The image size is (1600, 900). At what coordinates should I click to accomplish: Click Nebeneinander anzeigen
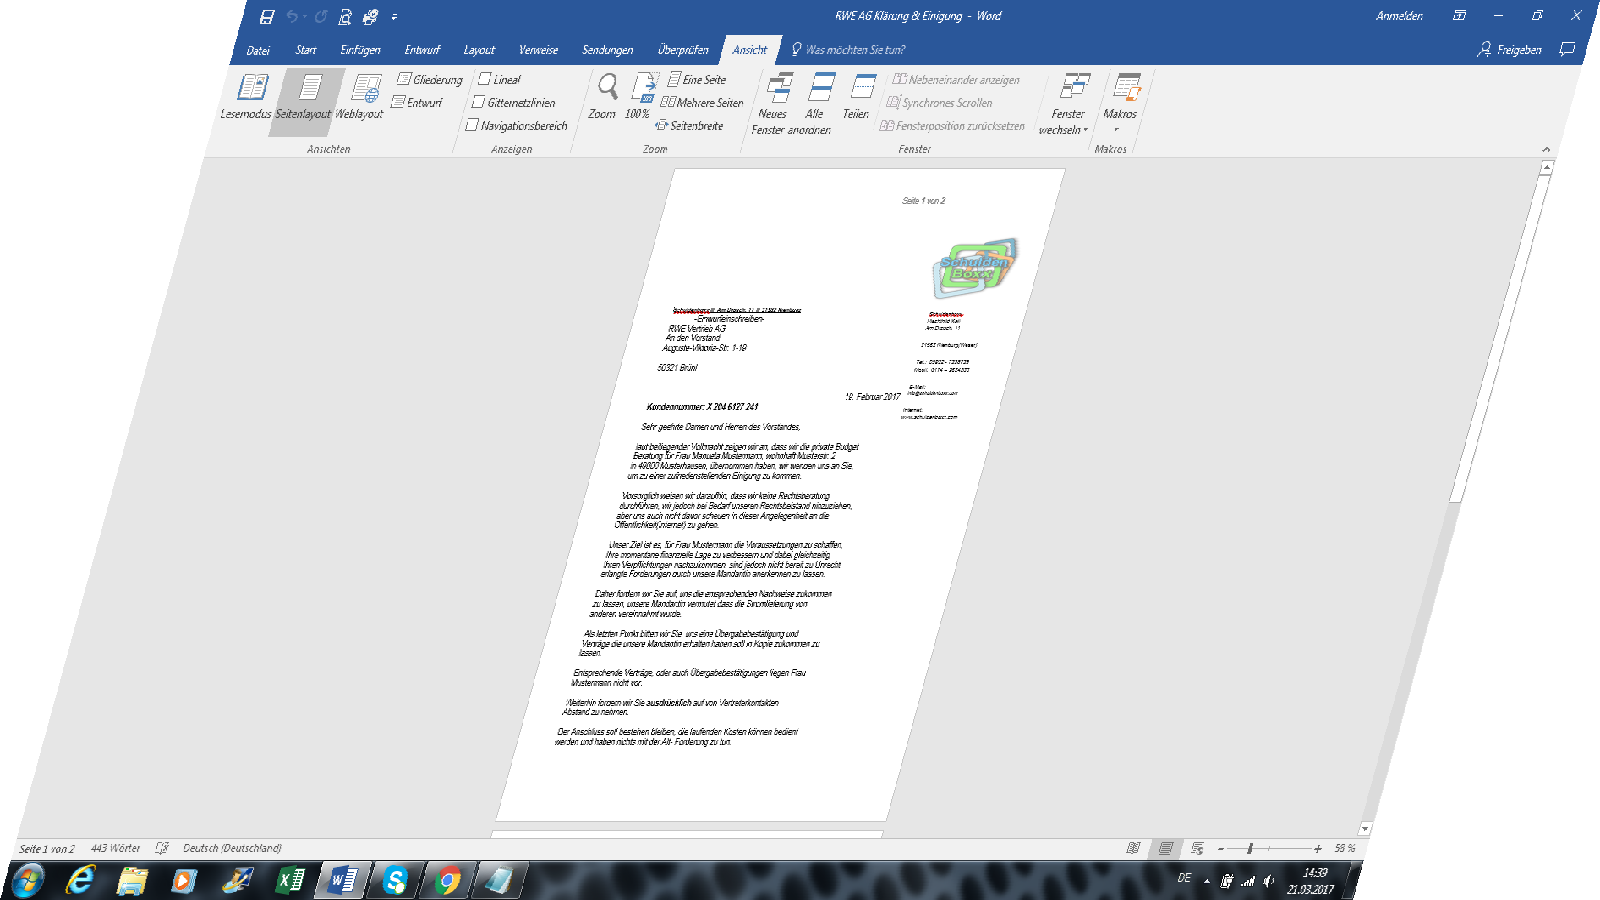(x=957, y=79)
